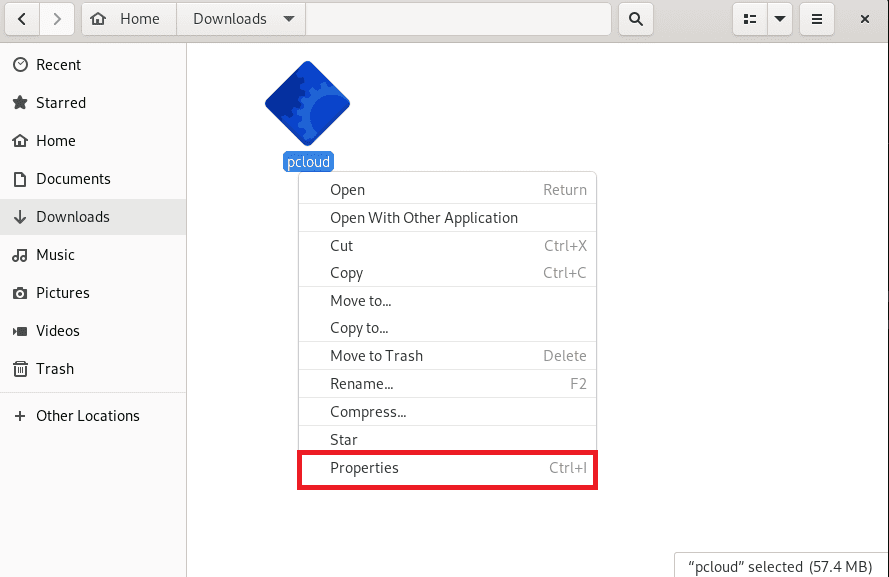The height and width of the screenshot is (577, 889).
Task: Click the Music note icon in sidebar
Action: tap(20, 255)
